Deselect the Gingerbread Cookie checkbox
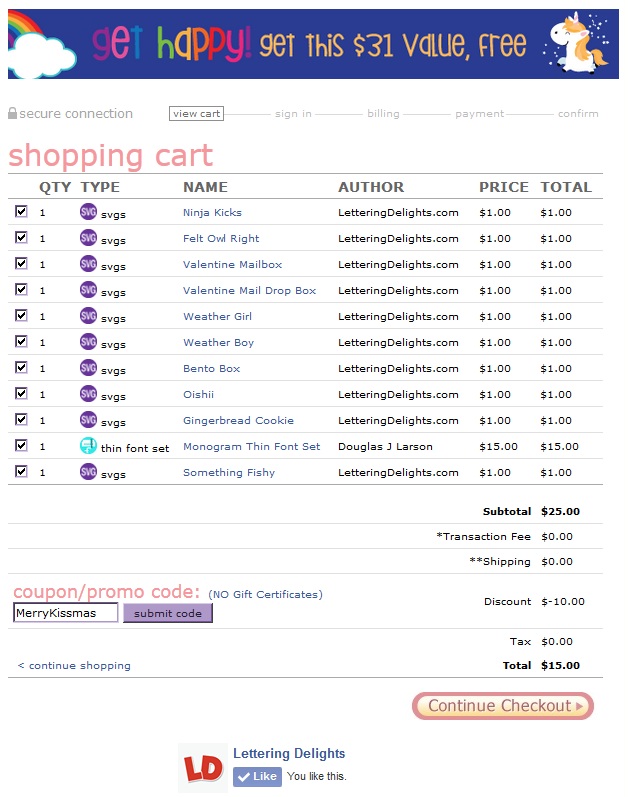Image resolution: width=628 pixels, height=797 pixels. click(21, 420)
